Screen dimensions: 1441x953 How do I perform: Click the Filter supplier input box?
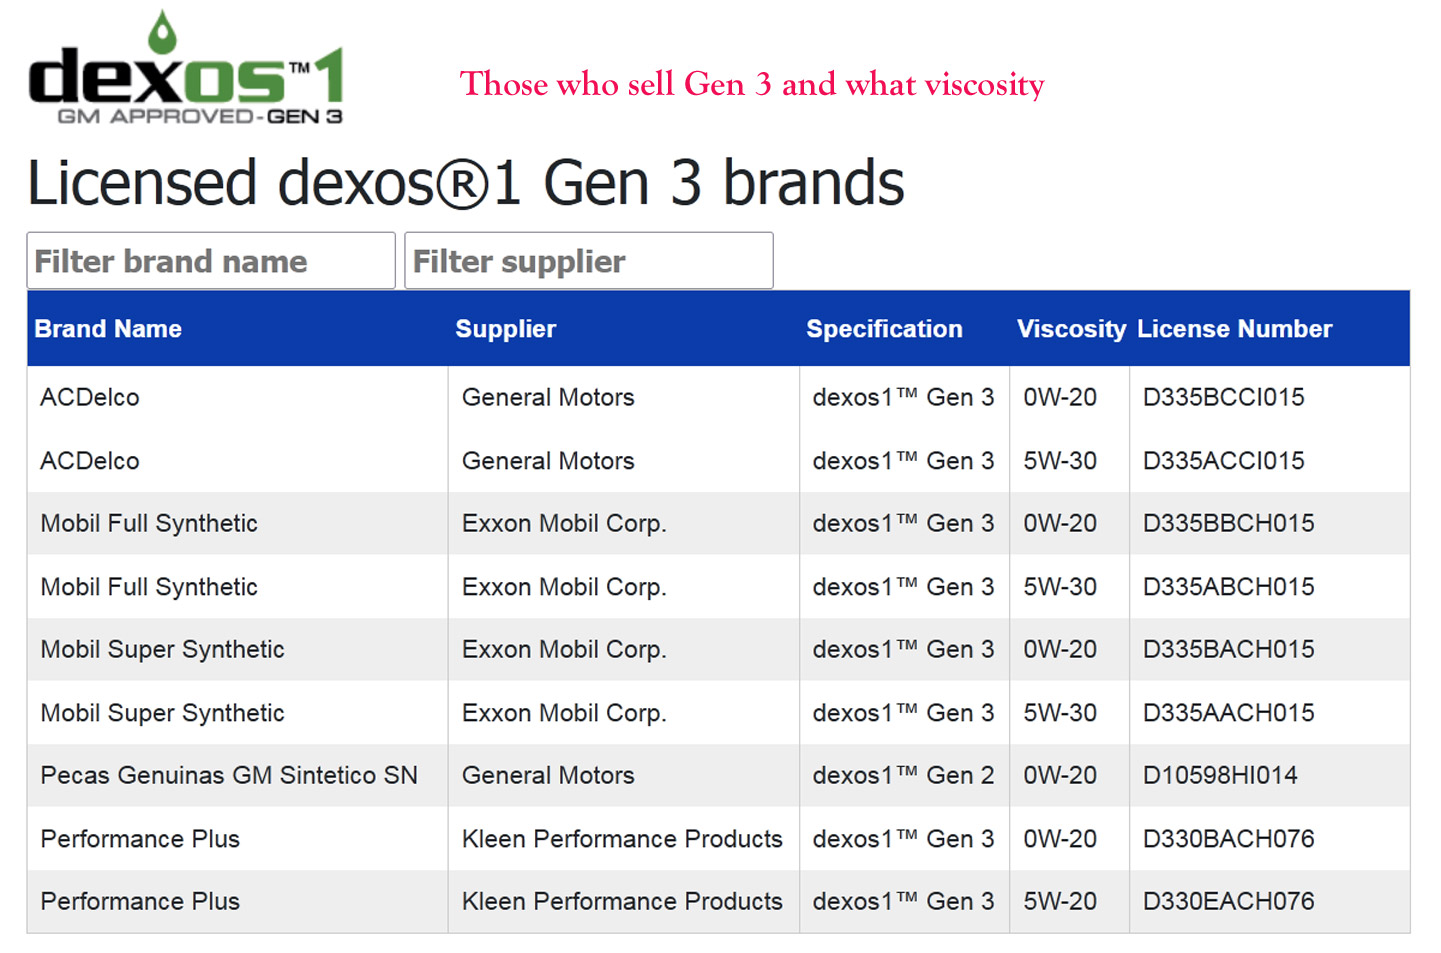point(588,261)
